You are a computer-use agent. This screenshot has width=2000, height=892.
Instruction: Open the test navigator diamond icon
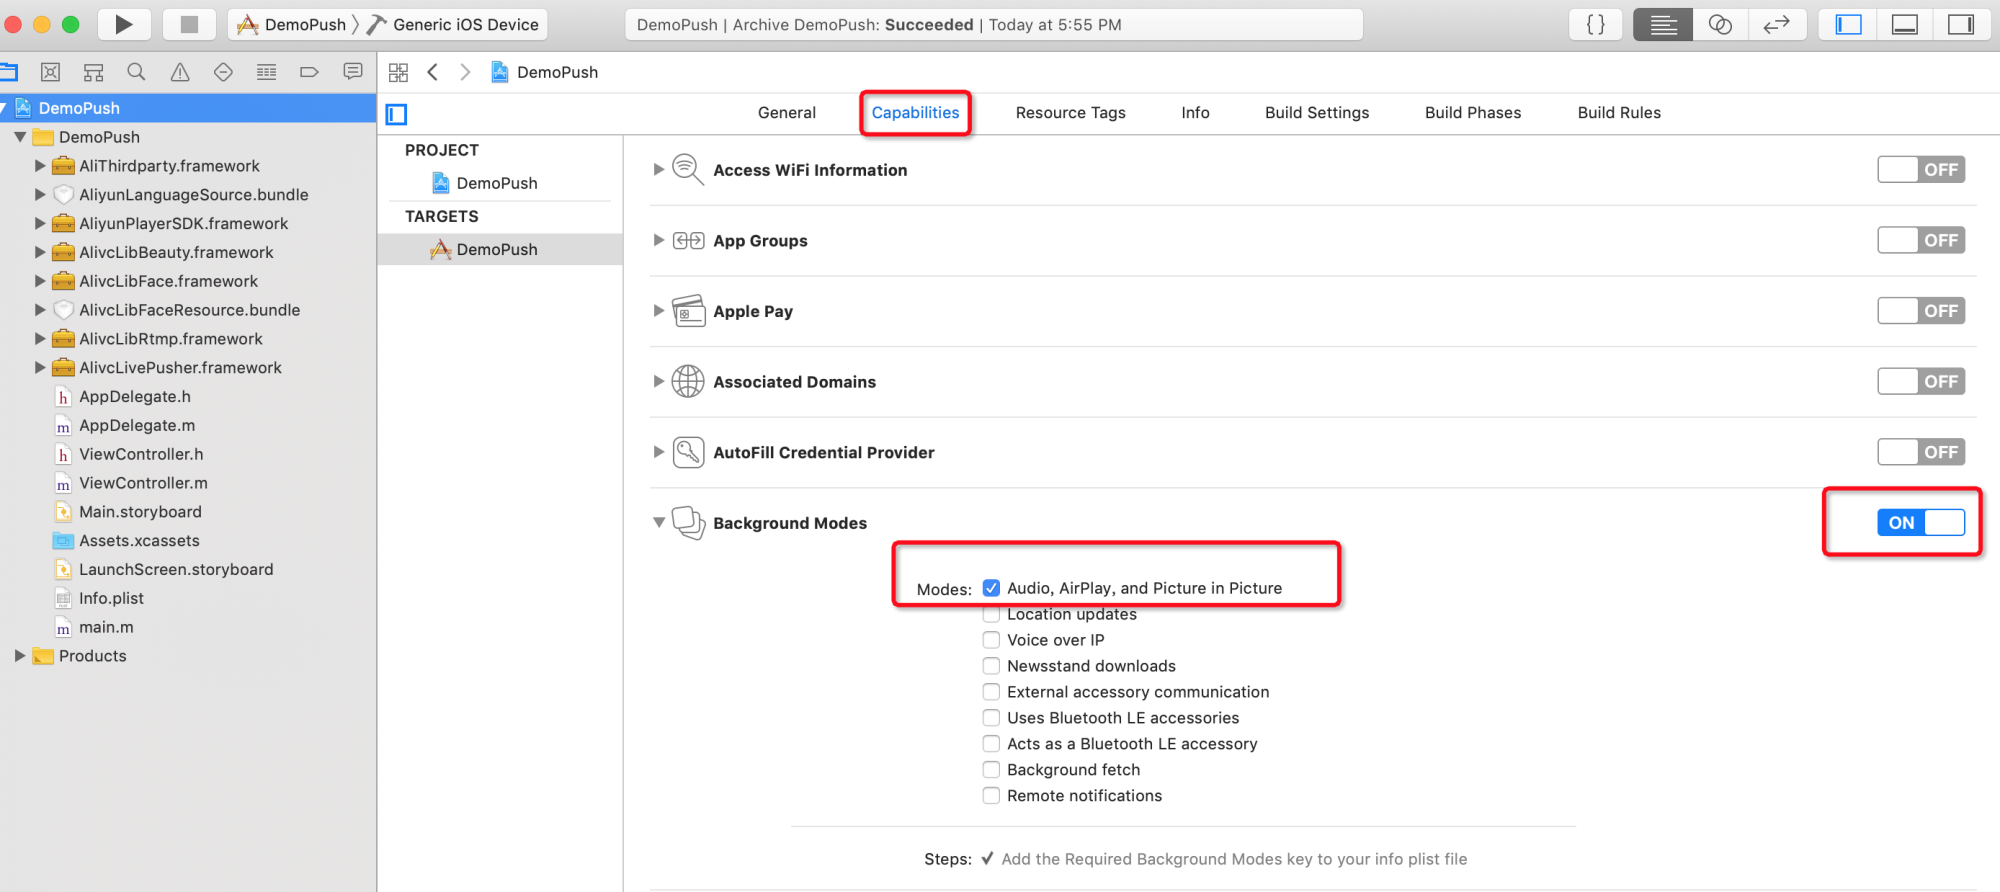[223, 72]
